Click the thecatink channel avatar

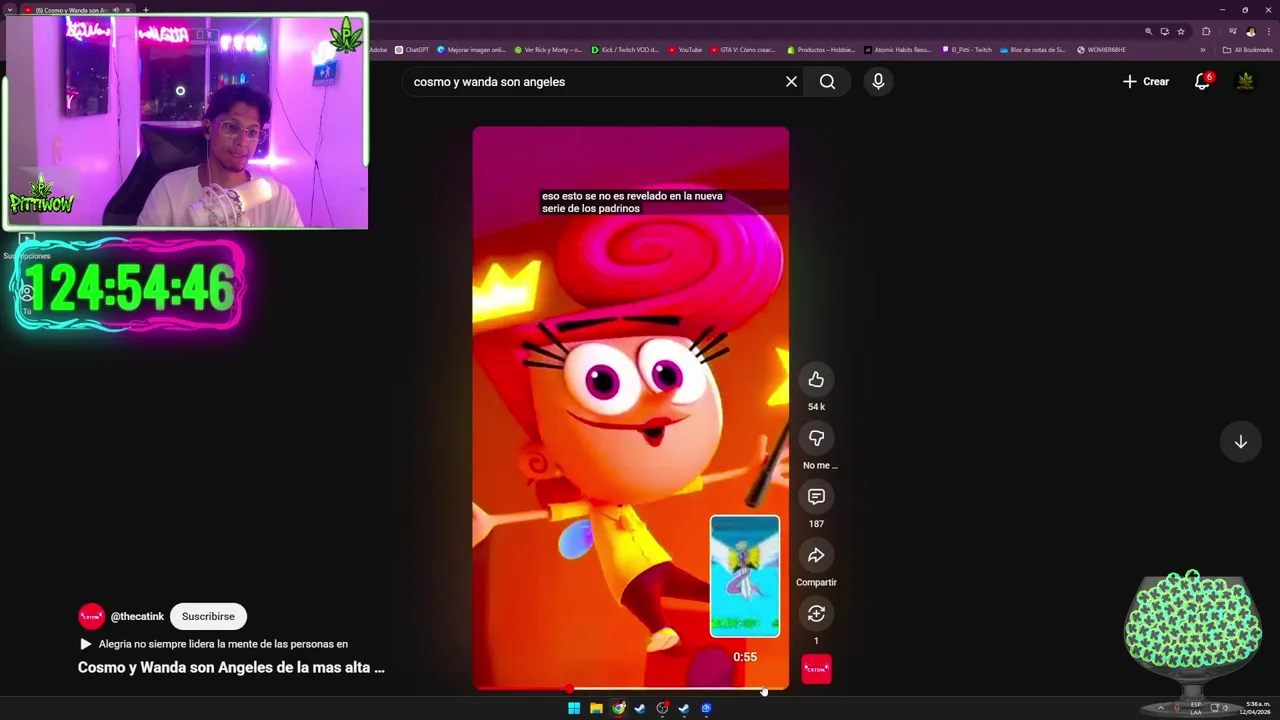point(91,617)
